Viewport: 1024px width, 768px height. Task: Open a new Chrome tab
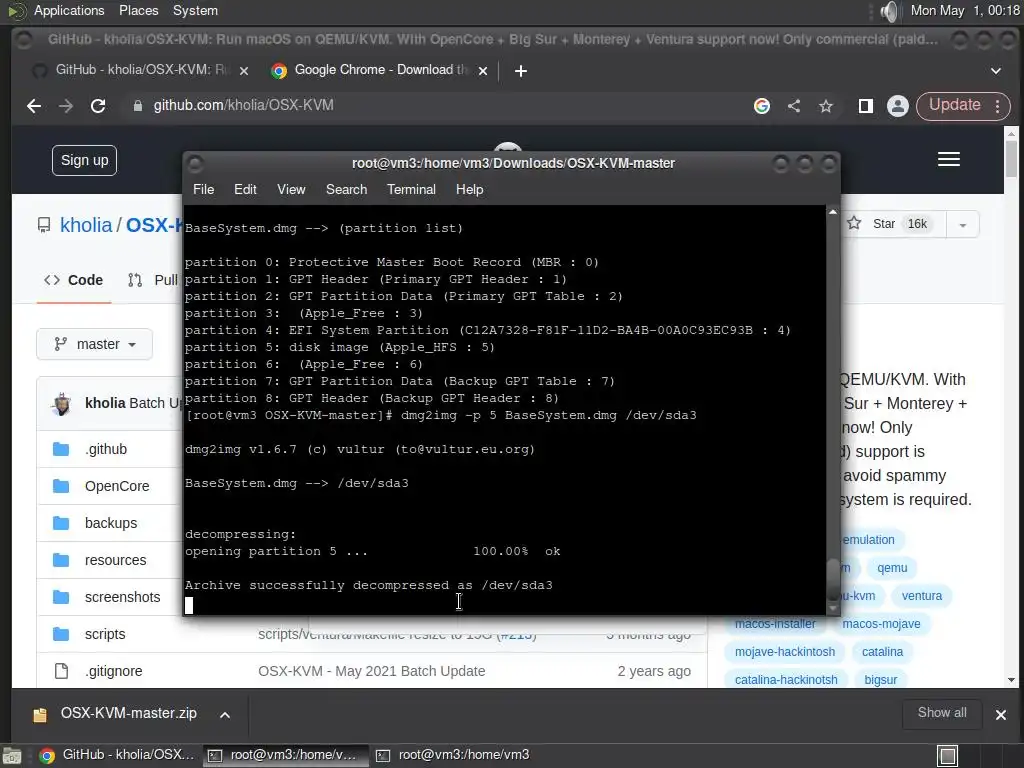[x=520, y=71]
